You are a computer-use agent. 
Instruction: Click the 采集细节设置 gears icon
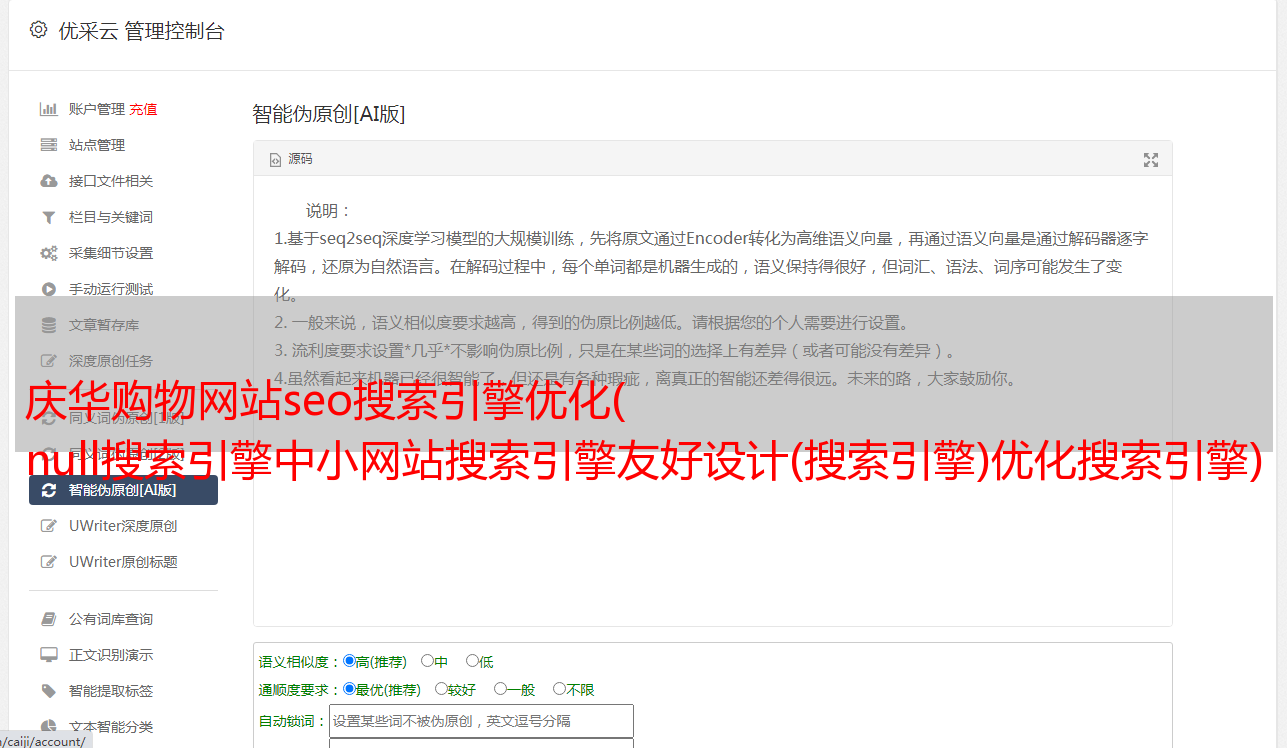48,253
